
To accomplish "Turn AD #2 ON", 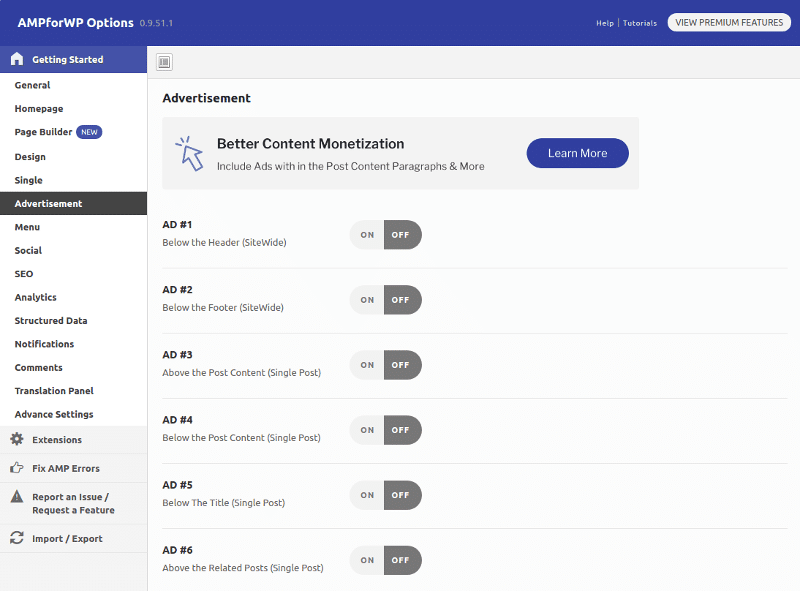I will click(x=367, y=300).
